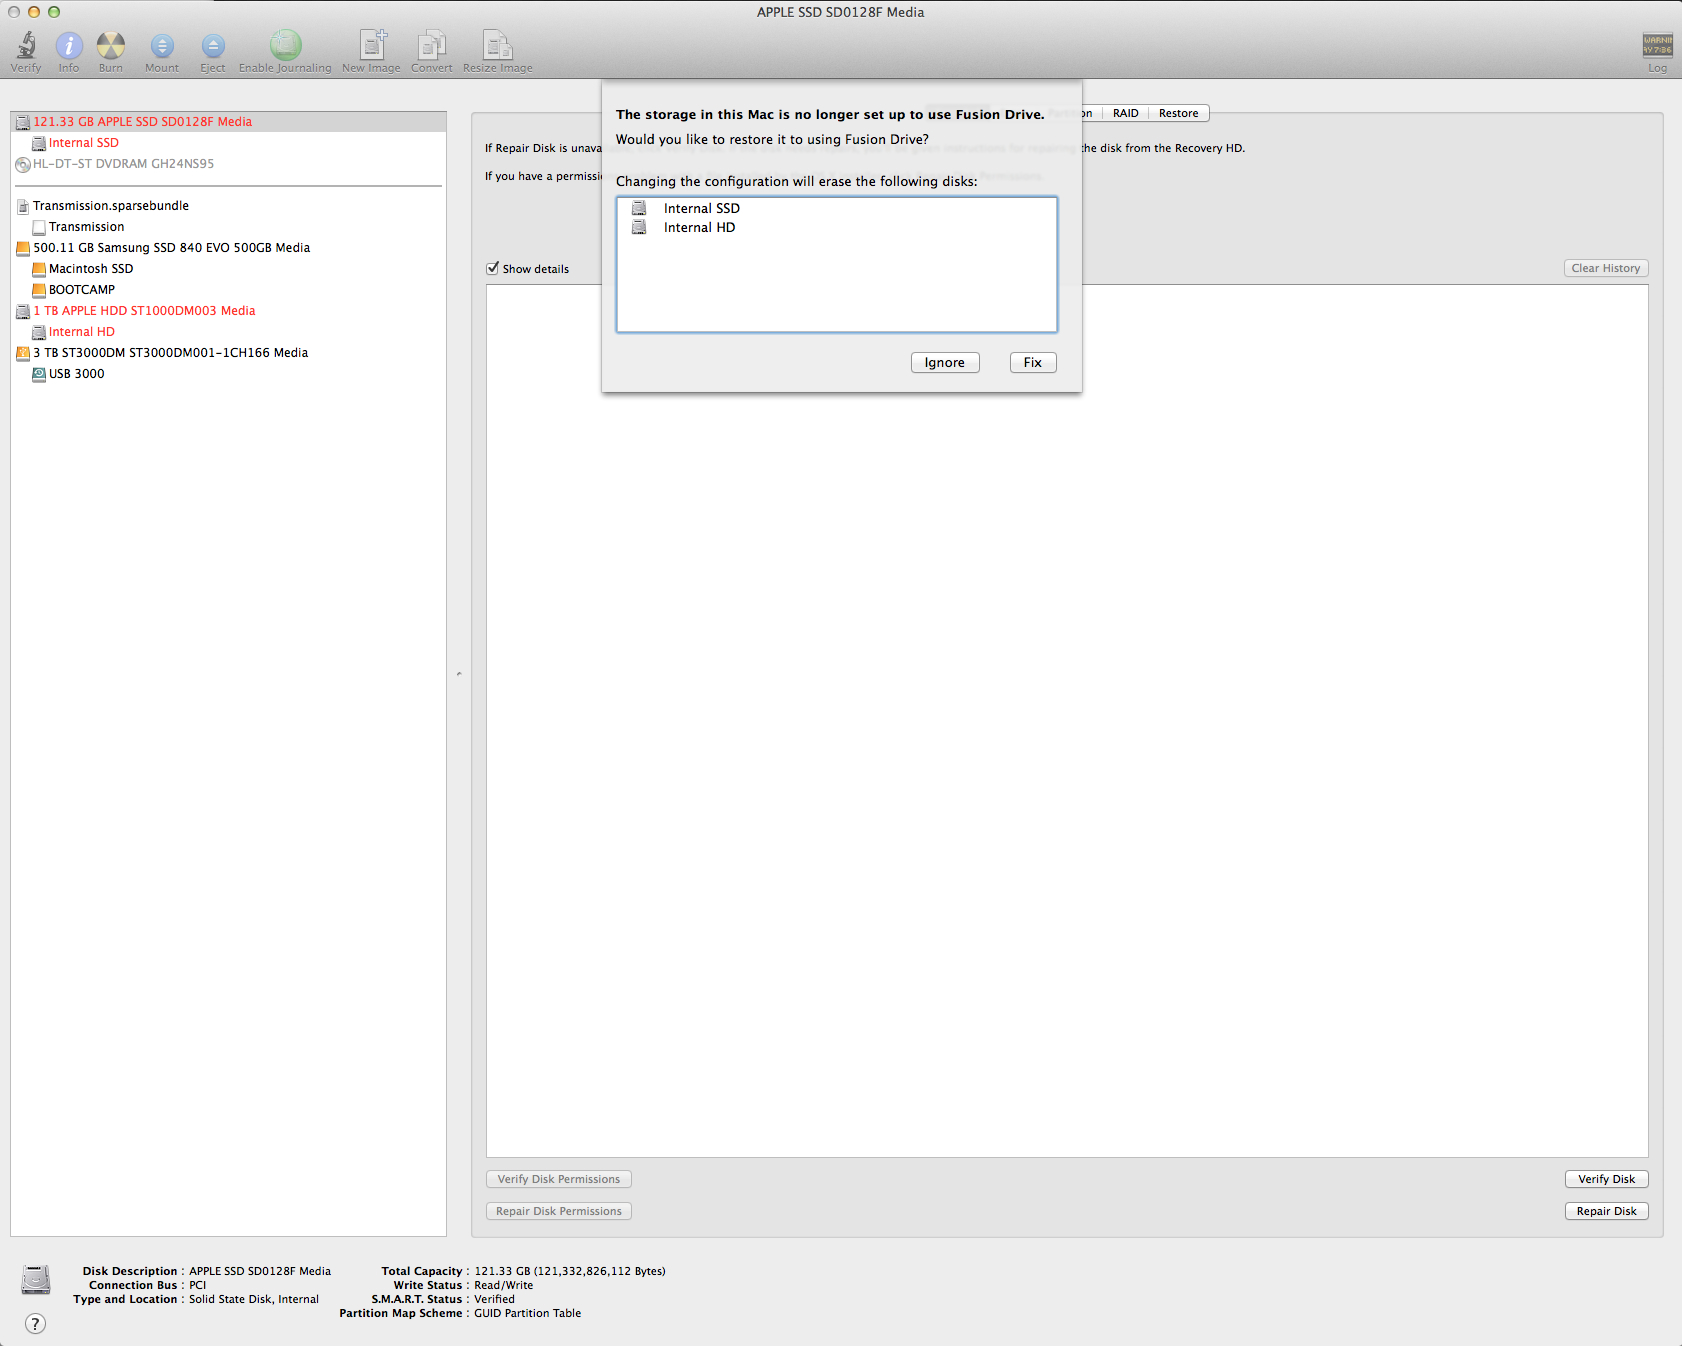Select the Macintosh SSD volume in sidebar
Viewport: 1682px width, 1346px height.
91,269
